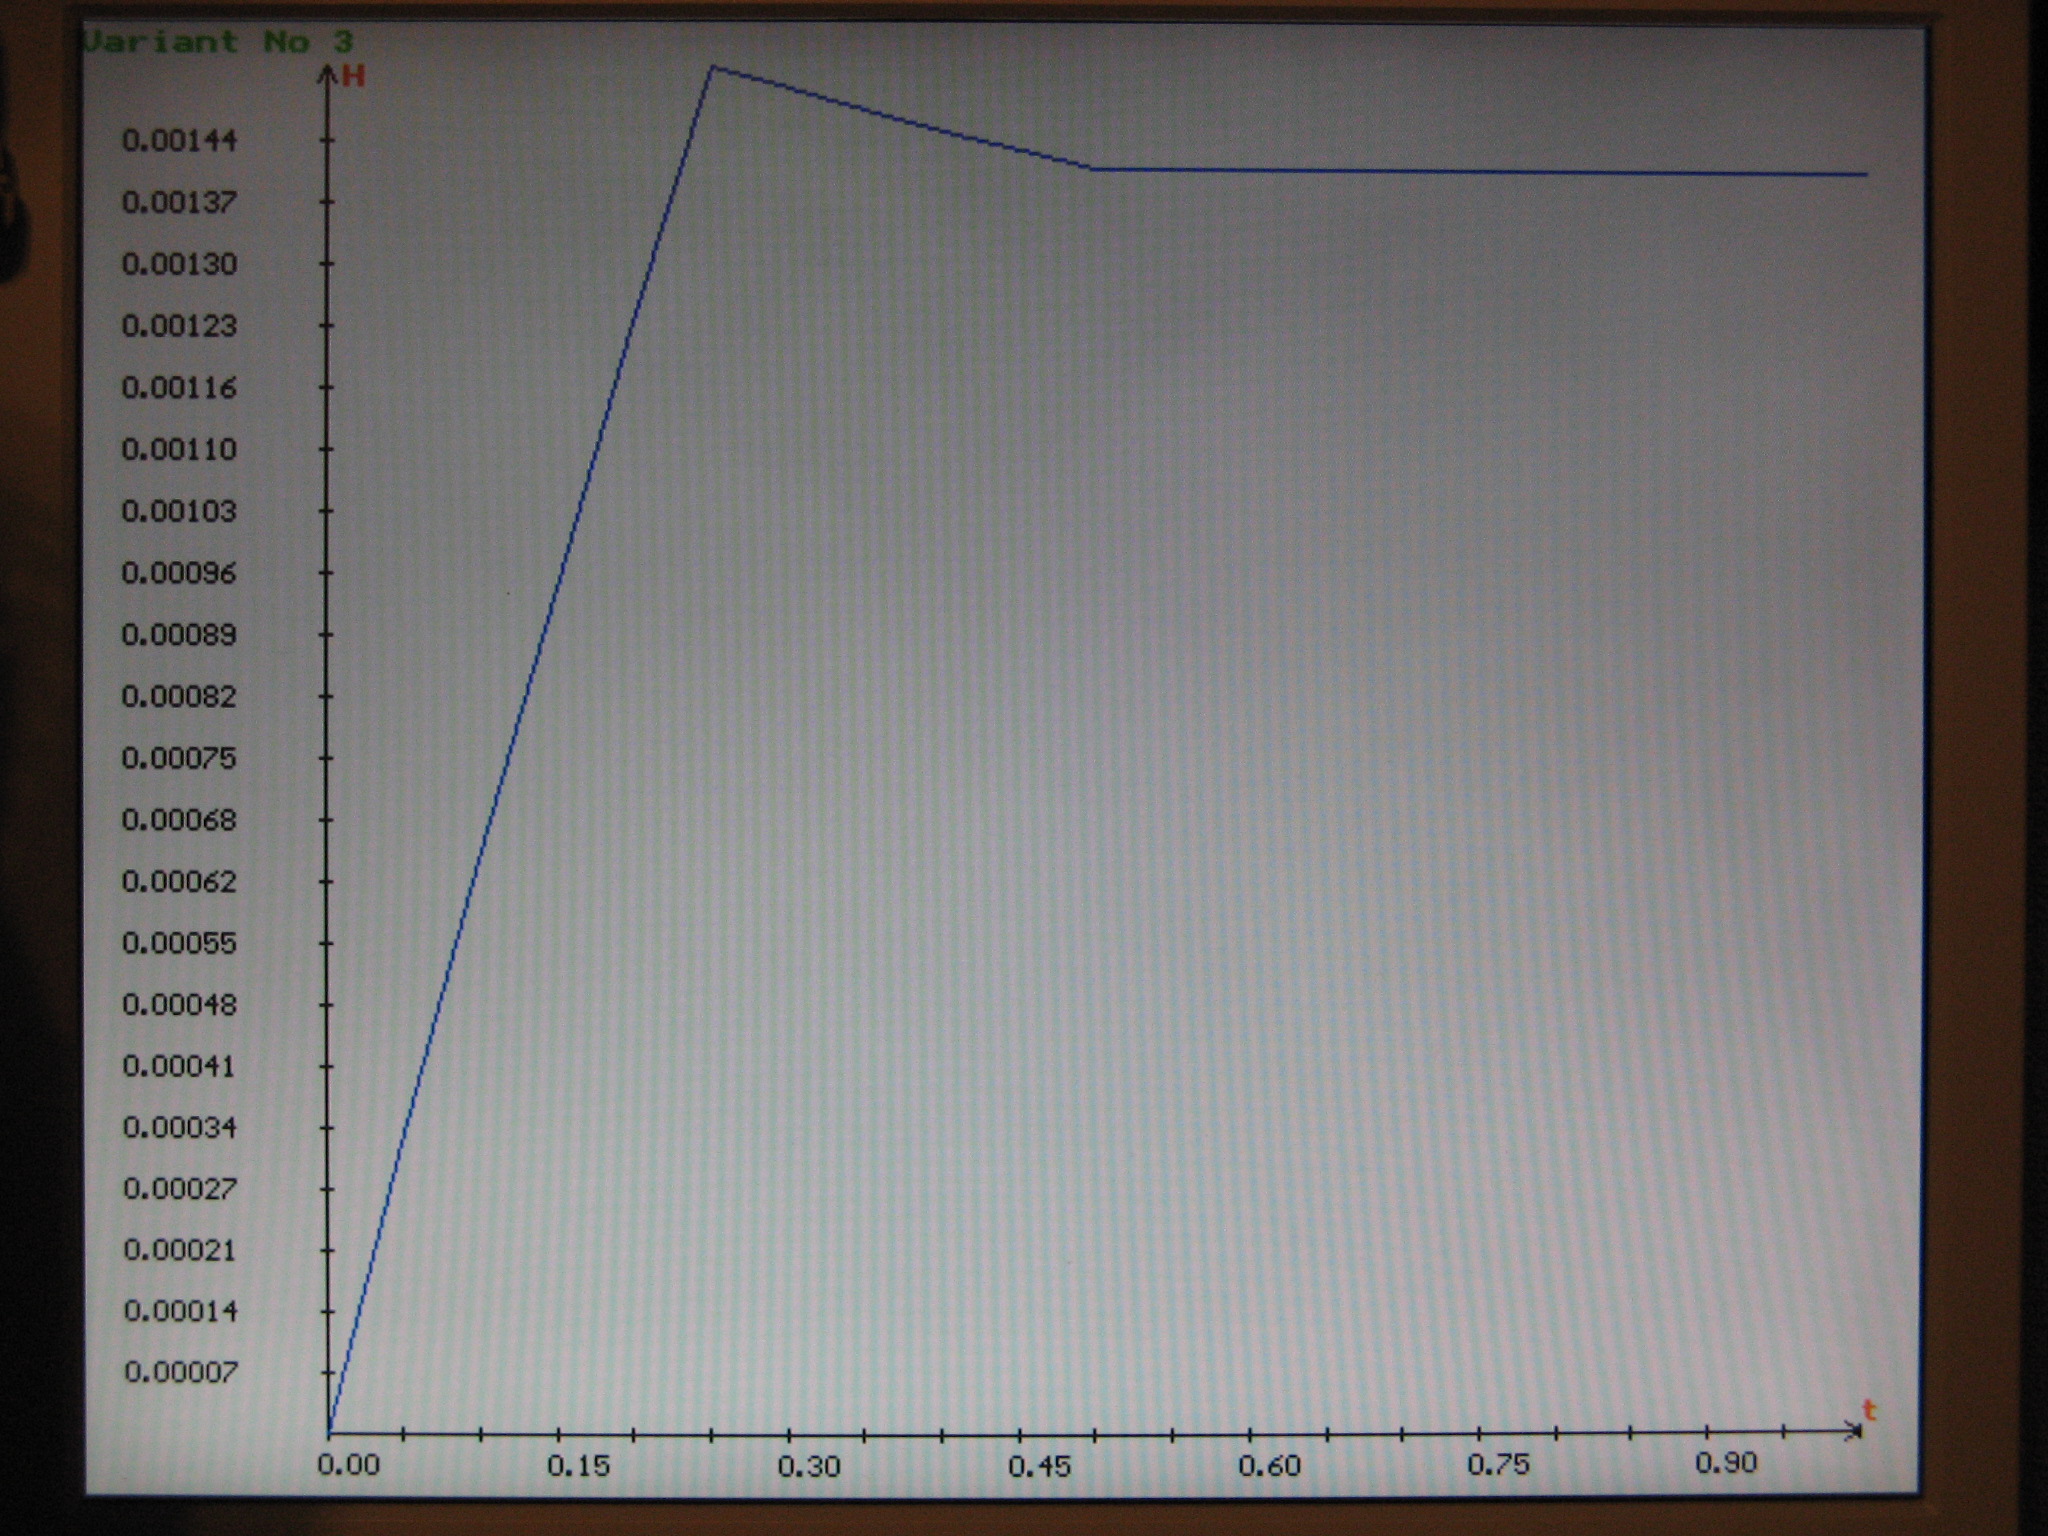Click the curve's second bend where it flattens
This screenshot has width=2048, height=1536.
[1092, 169]
